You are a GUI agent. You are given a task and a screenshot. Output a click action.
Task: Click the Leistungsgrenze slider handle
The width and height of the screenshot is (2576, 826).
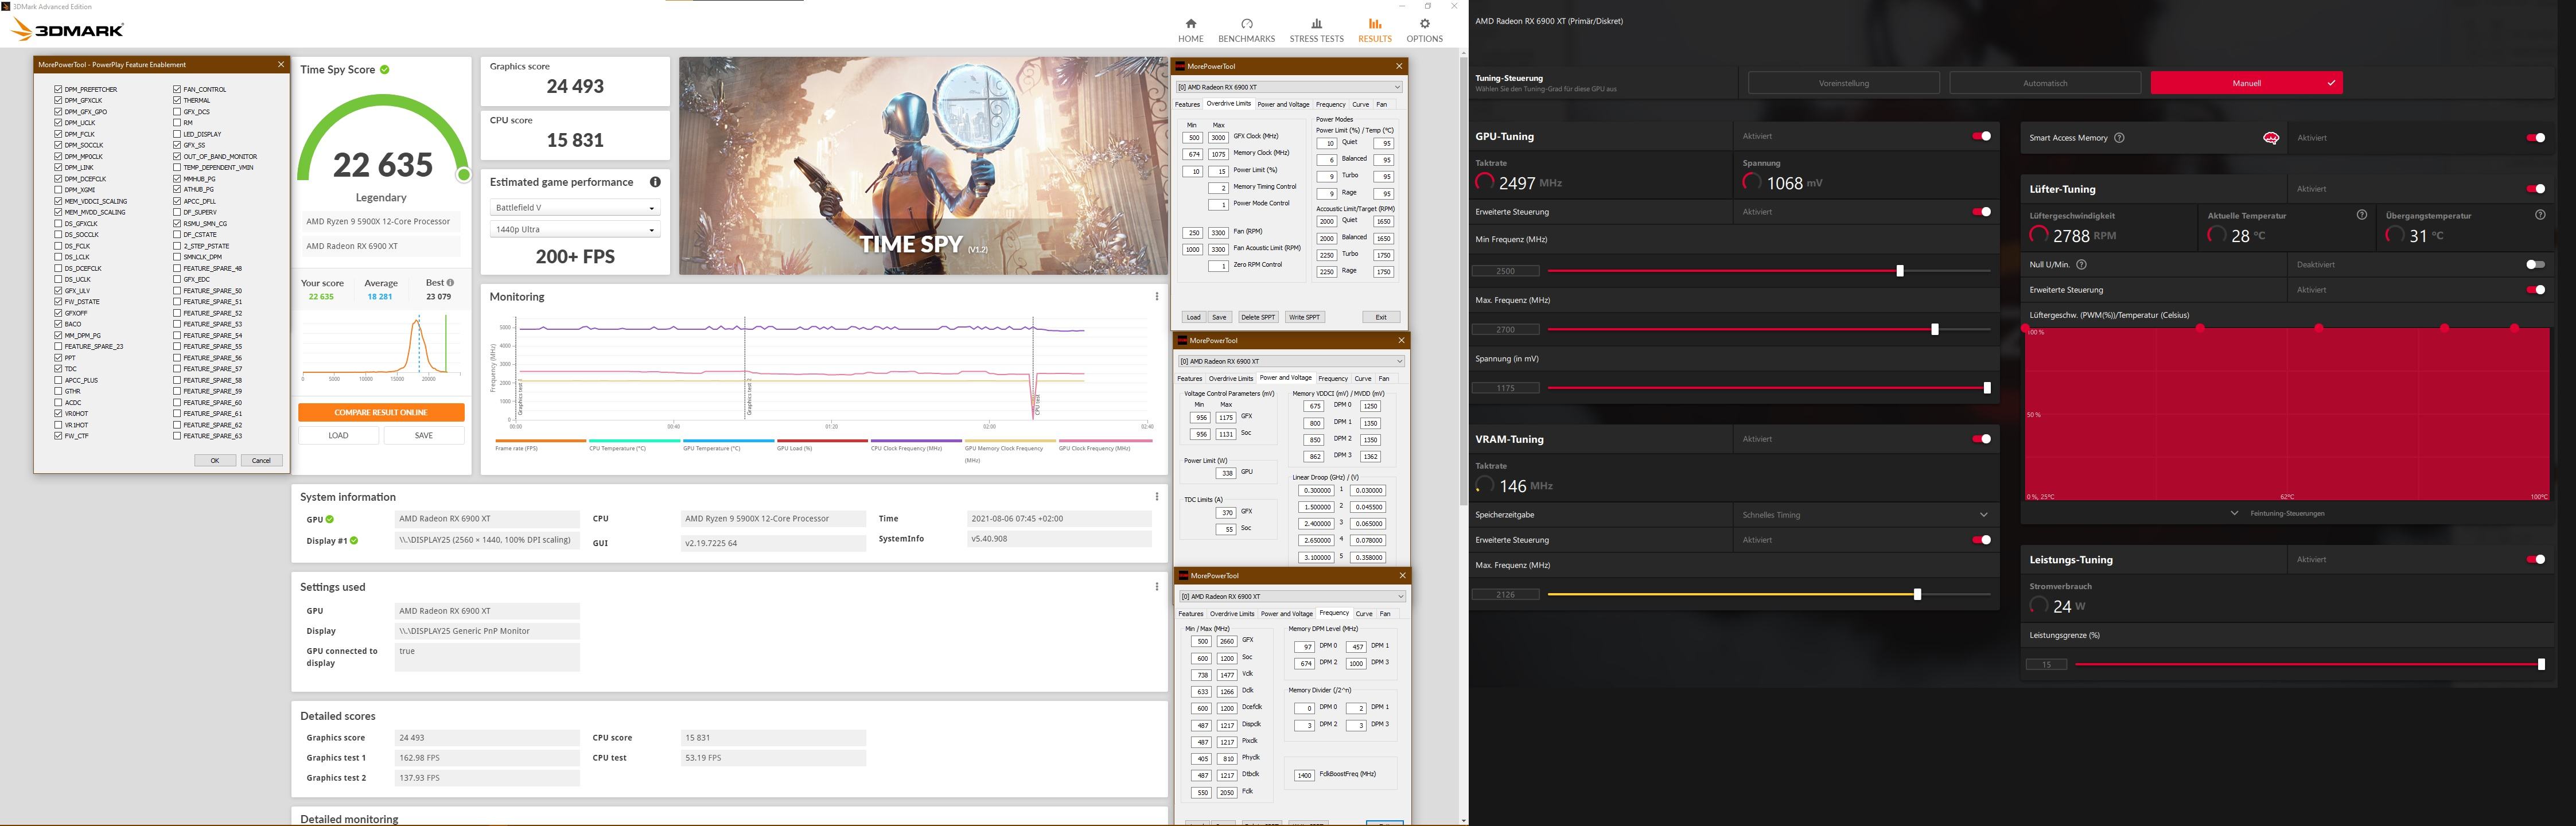coord(2541,664)
